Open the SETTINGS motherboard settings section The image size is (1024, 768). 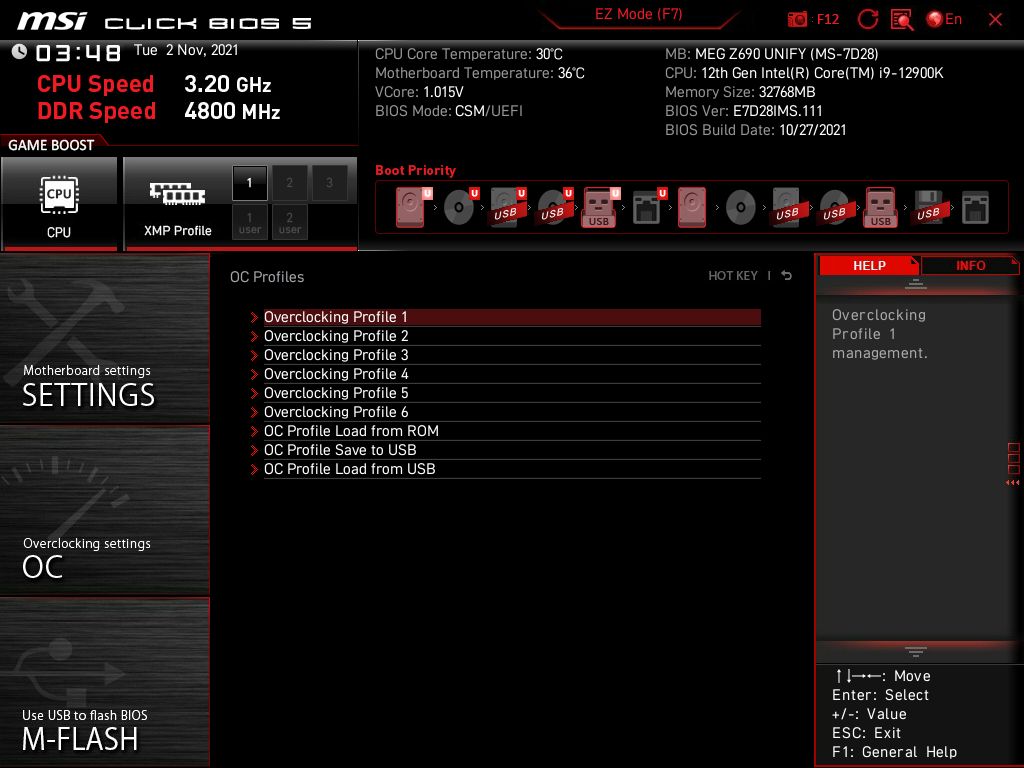[x=104, y=338]
